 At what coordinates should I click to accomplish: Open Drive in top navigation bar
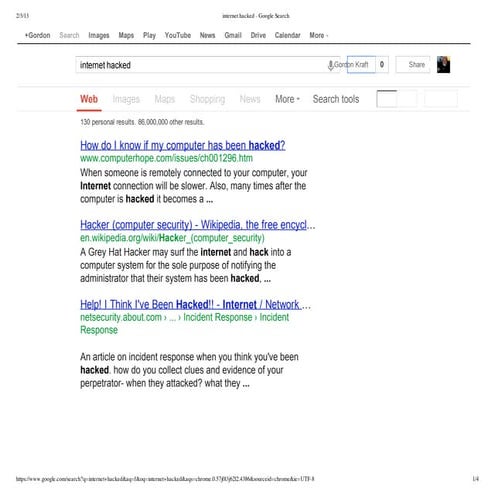[x=258, y=35]
